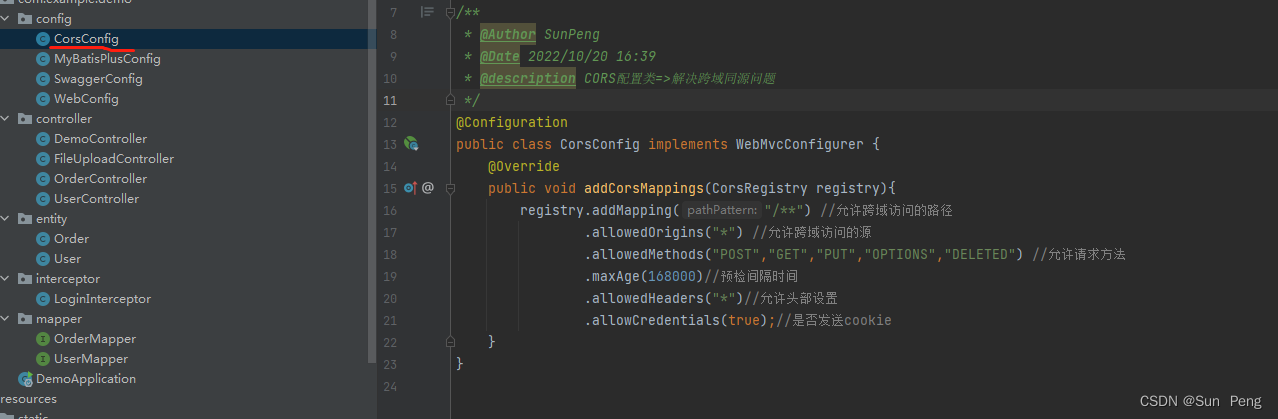The image size is (1278, 419).
Task: Open the Order entity class
Action: [x=71, y=239]
